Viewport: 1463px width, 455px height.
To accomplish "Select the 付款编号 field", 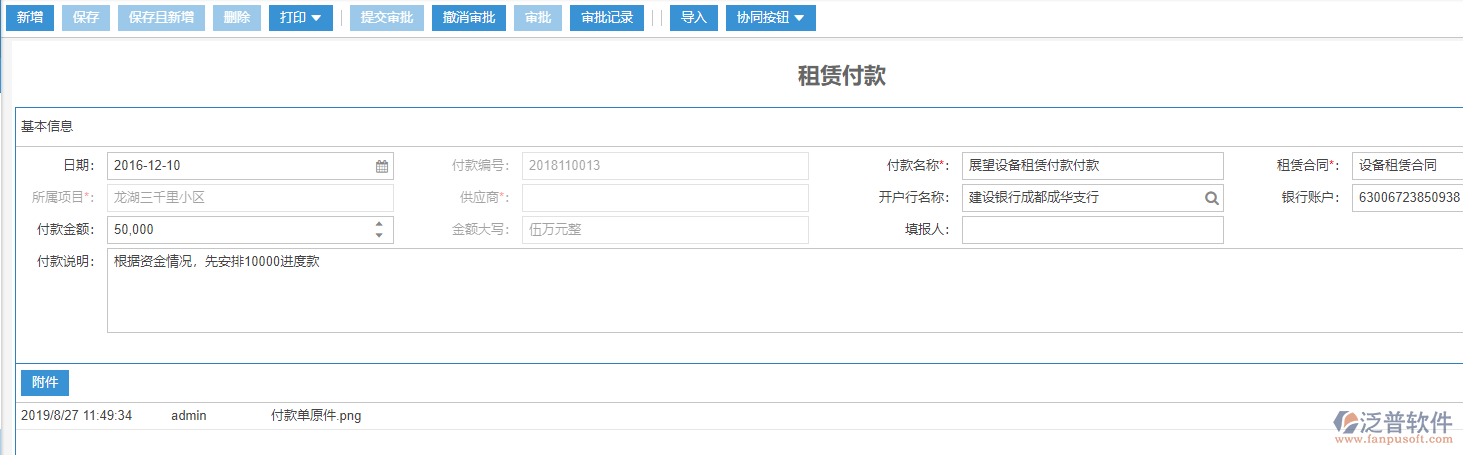I will 665,166.
